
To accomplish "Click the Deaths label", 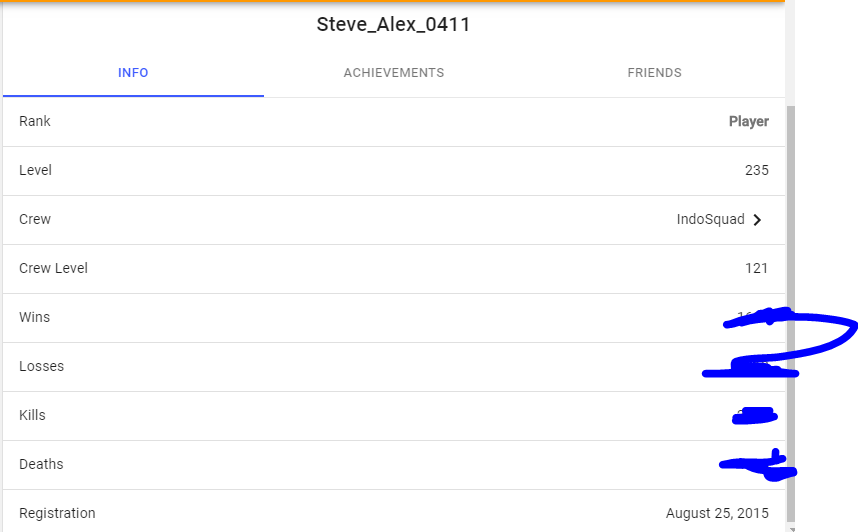I will [x=41, y=464].
